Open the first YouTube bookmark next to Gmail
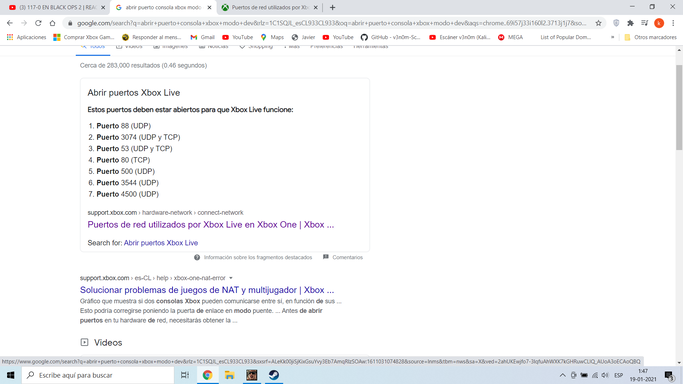This screenshot has width=683, height=384. (x=238, y=37)
